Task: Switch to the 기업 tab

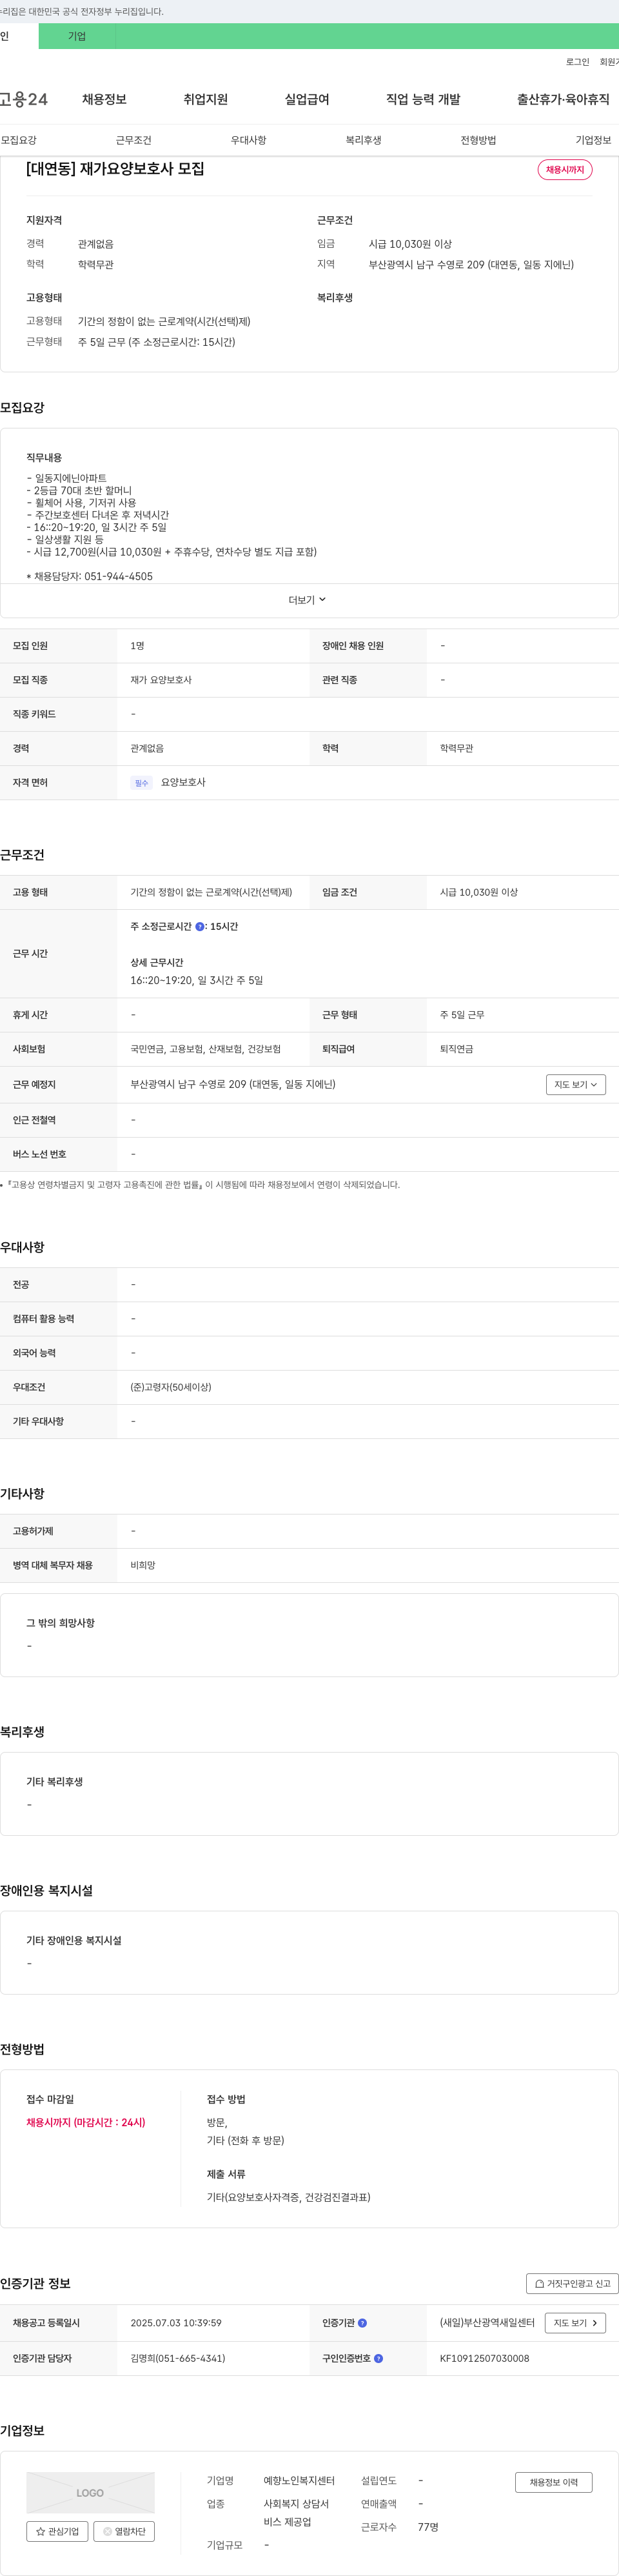Action: coord(77,36)
